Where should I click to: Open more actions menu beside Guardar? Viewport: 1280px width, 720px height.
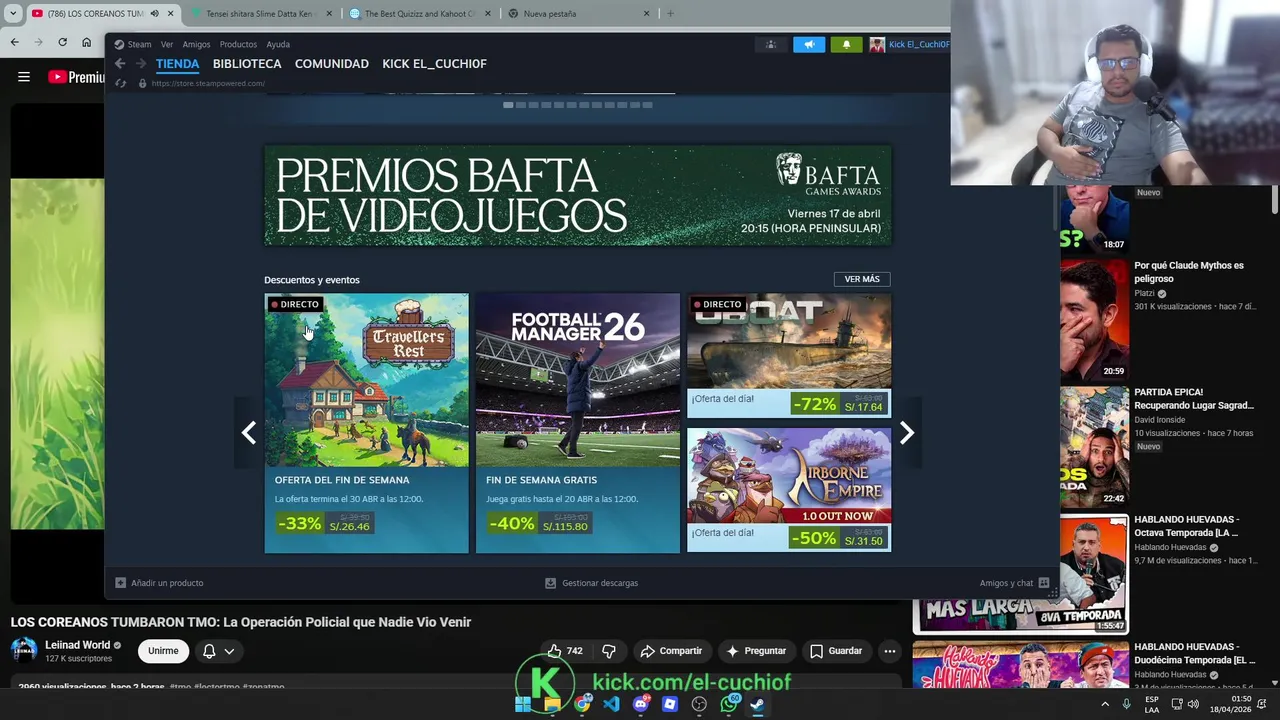click(x=889, y=651)
